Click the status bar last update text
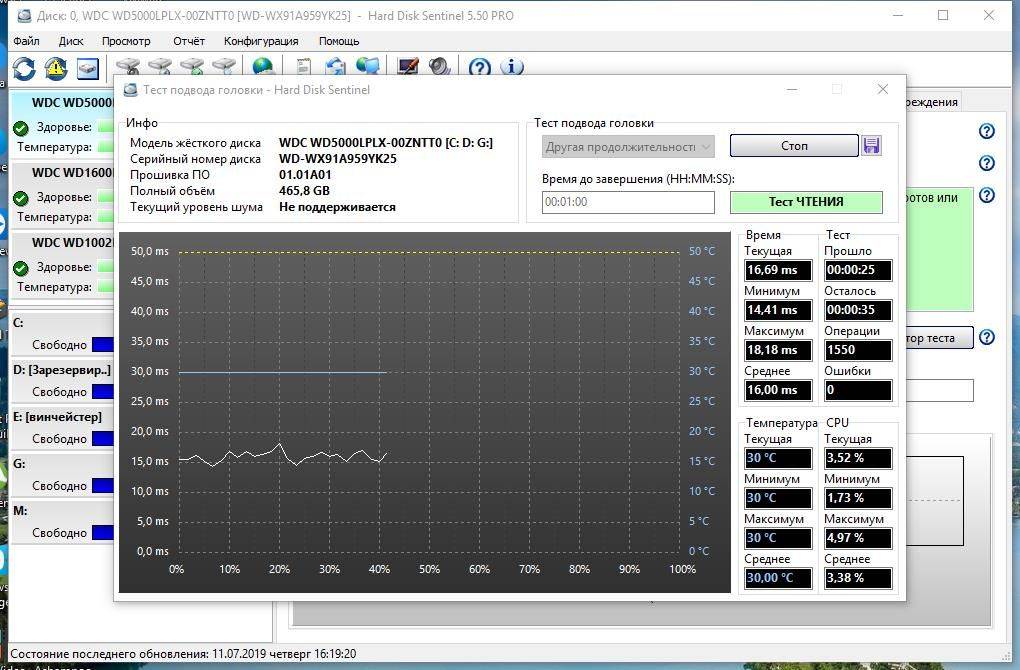 click(183, 654)
